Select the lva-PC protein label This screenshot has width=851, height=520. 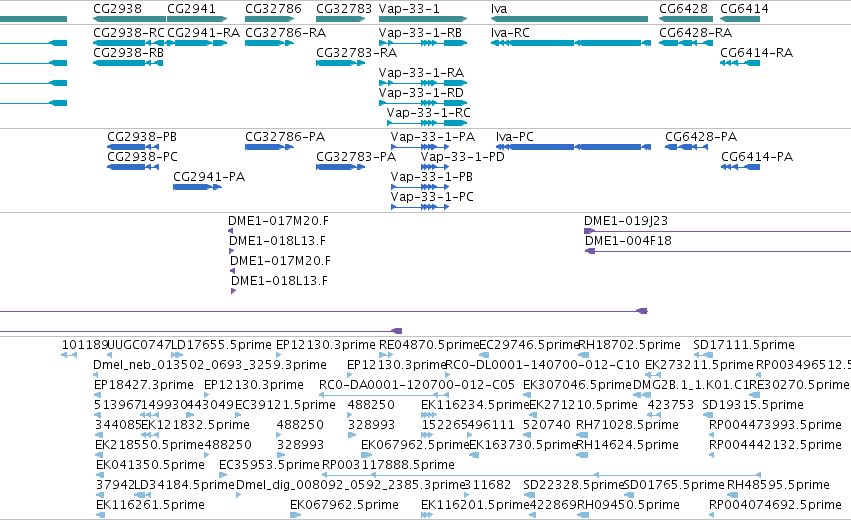pyautogui.click(x=515, y=137)
